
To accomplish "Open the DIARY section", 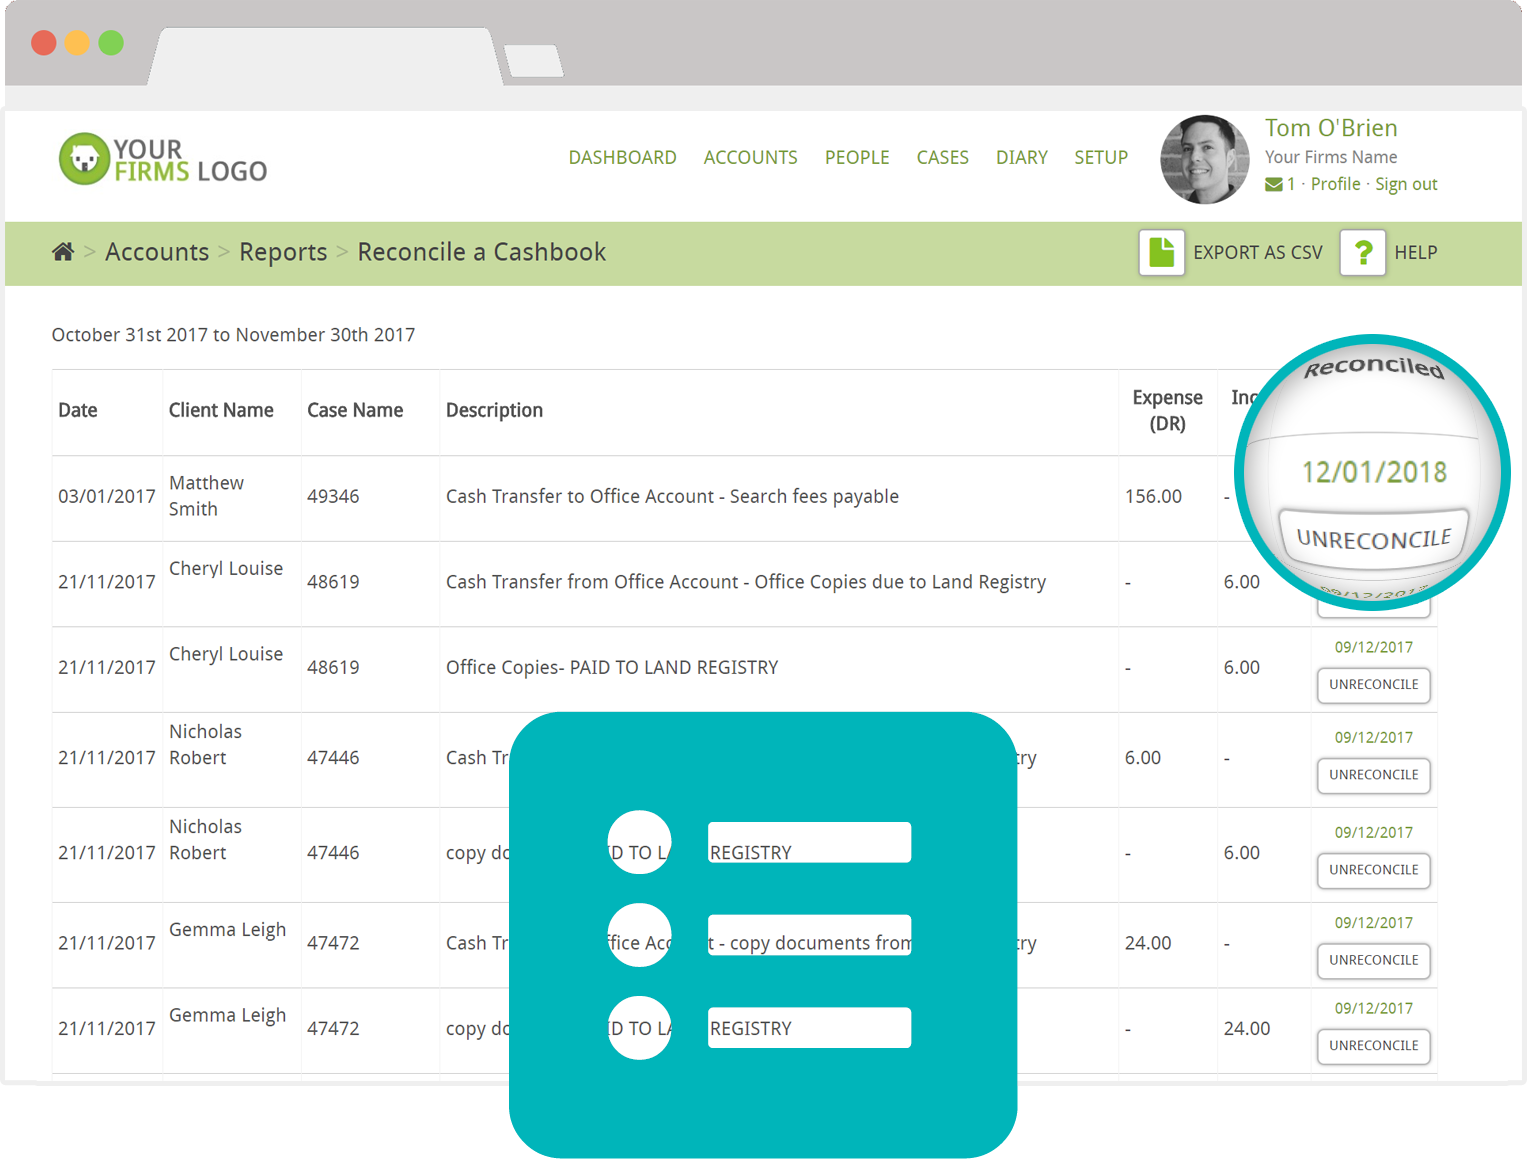I will pyautogui.click(x=1021, y=157).
